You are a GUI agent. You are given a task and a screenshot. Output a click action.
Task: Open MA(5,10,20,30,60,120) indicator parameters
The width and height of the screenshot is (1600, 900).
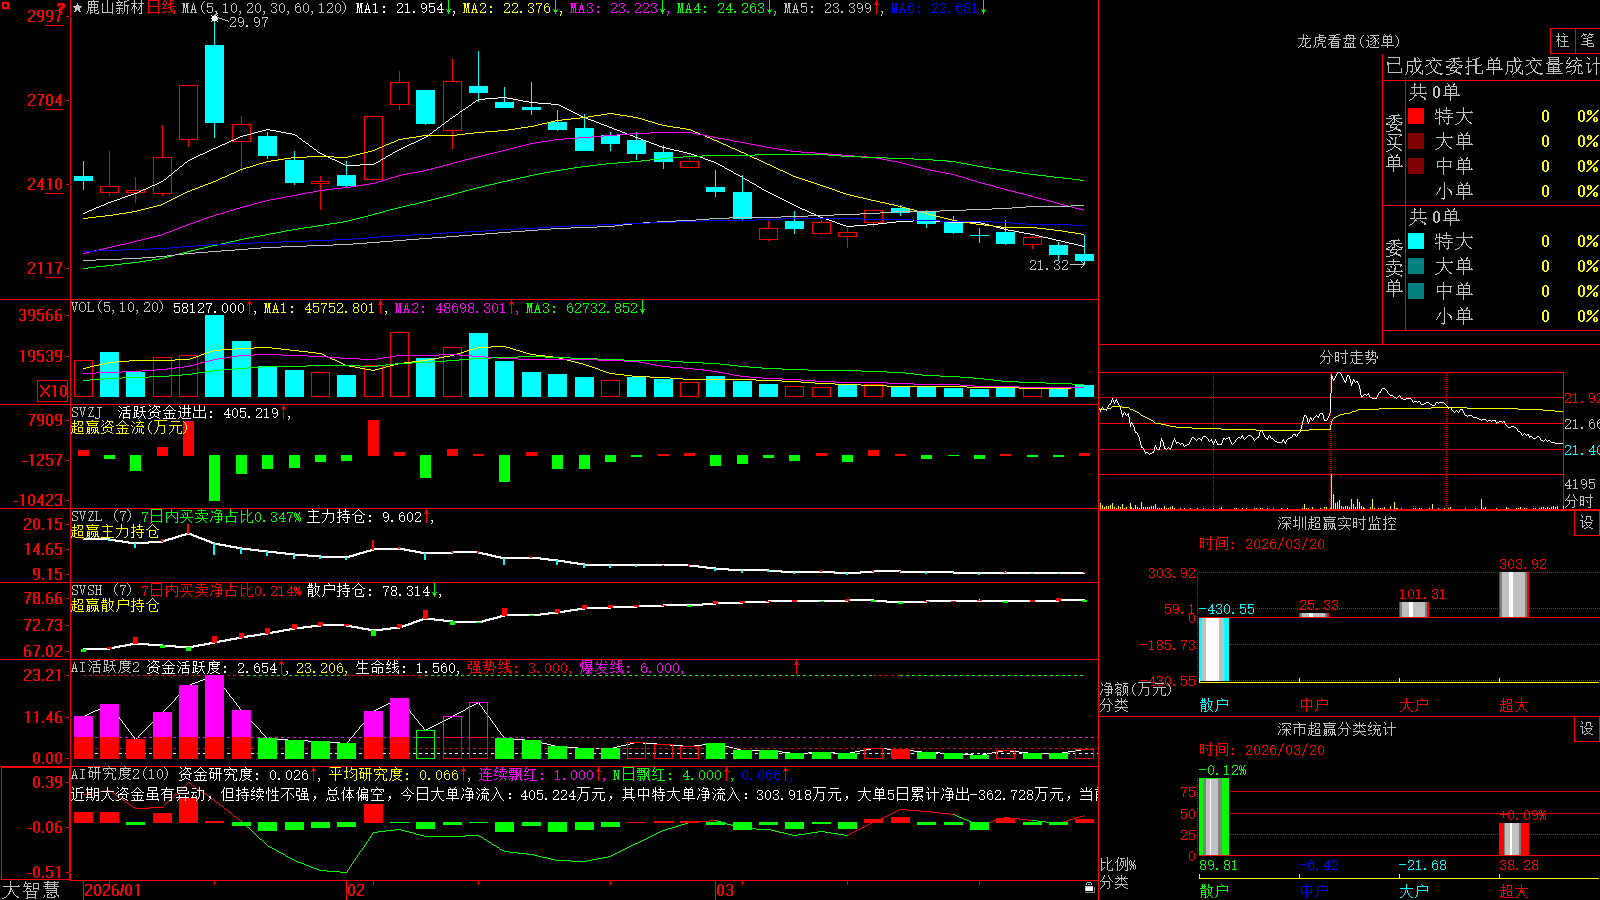click(x=264, y=8)
